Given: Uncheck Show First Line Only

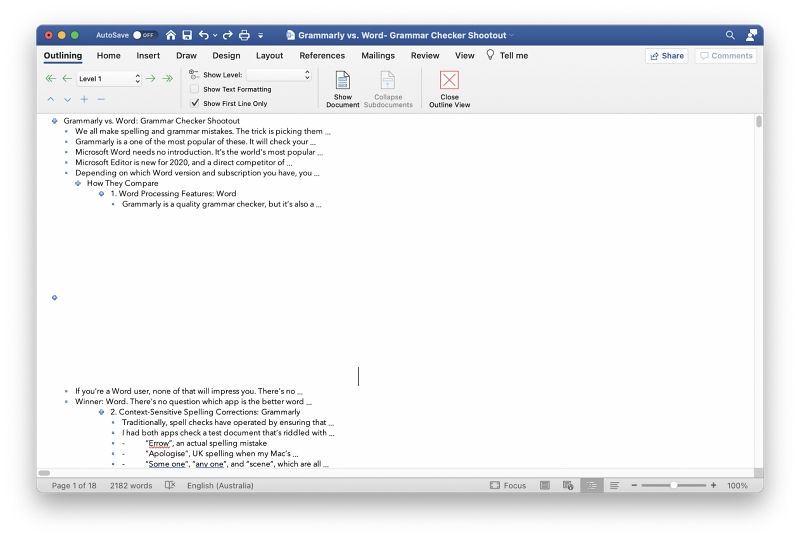Looking at the screenshot, I should coord(194,103).
